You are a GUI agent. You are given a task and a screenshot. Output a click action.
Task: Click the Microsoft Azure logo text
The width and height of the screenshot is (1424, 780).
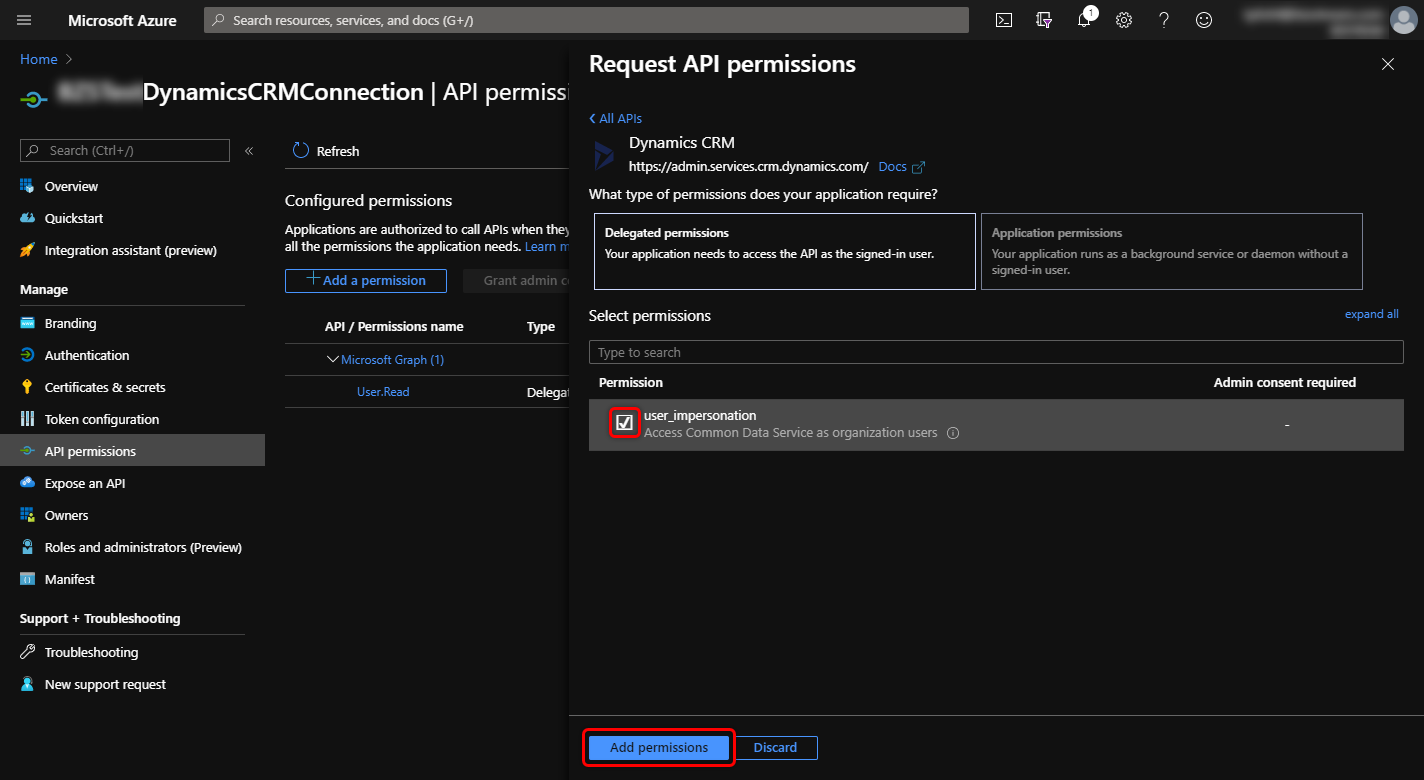coord(122,20)
